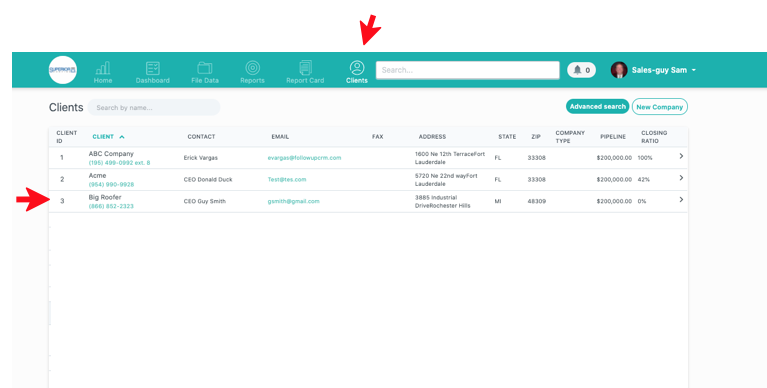
Task: Click the 1600 Ne 12th Terrace address
Action: click(450, 158)
